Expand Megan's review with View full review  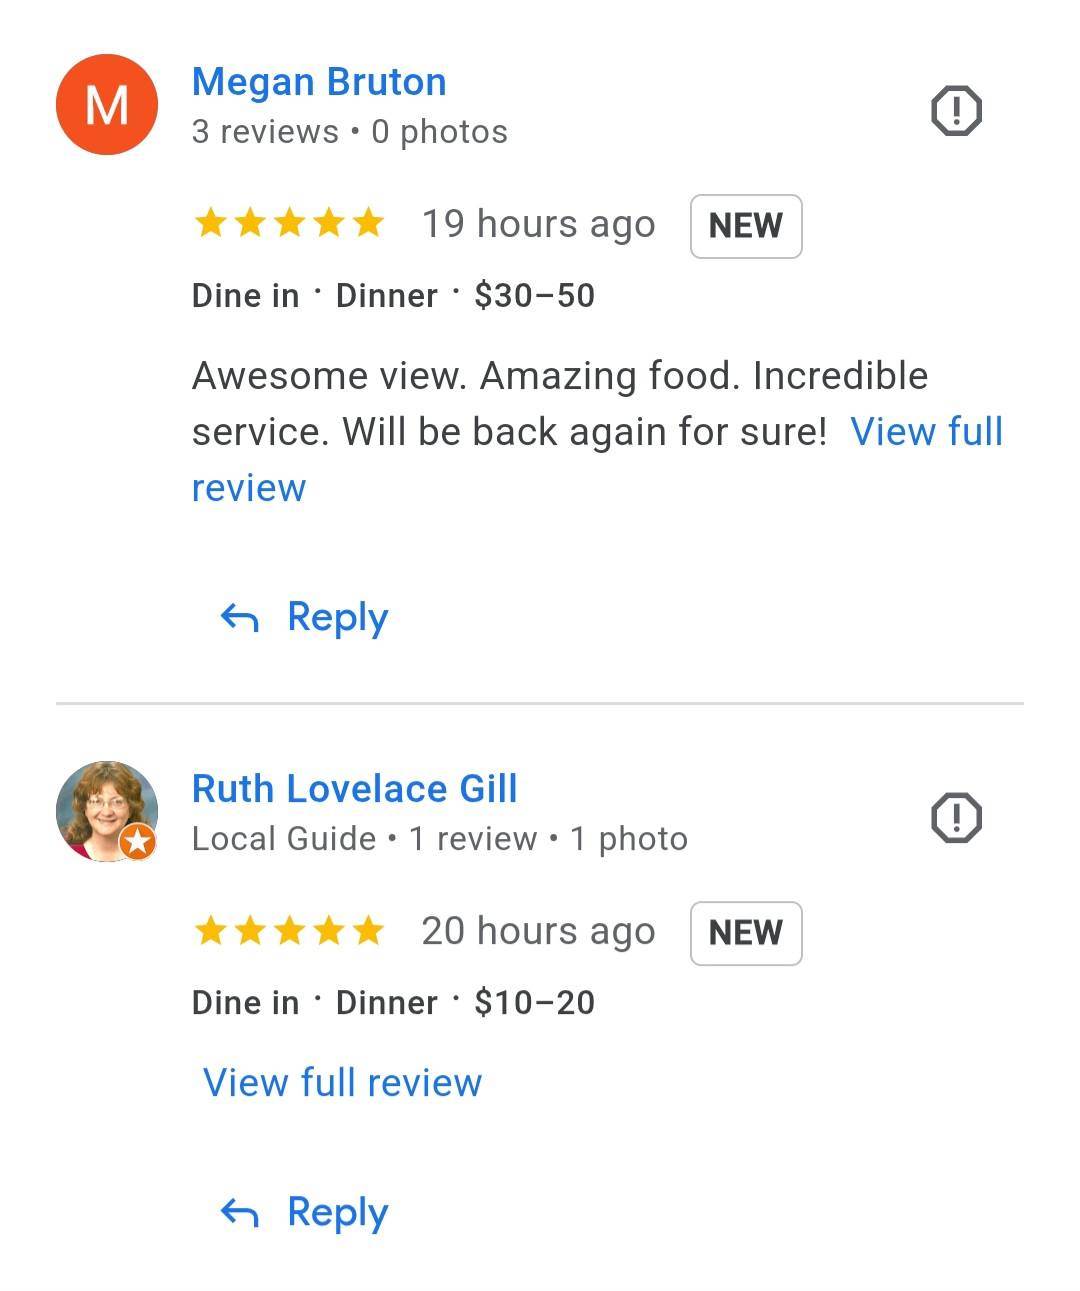(926, 432)
